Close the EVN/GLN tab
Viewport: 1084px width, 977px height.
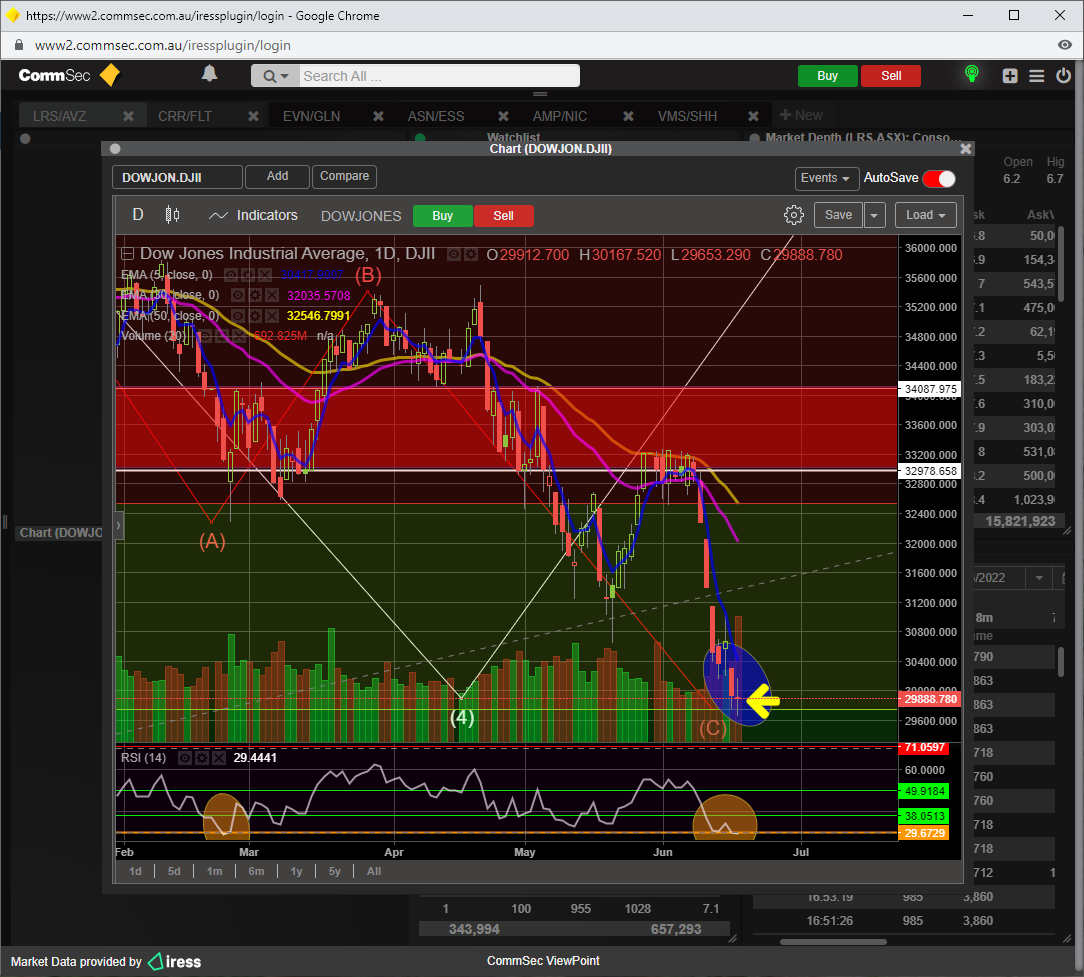[378, 116]
